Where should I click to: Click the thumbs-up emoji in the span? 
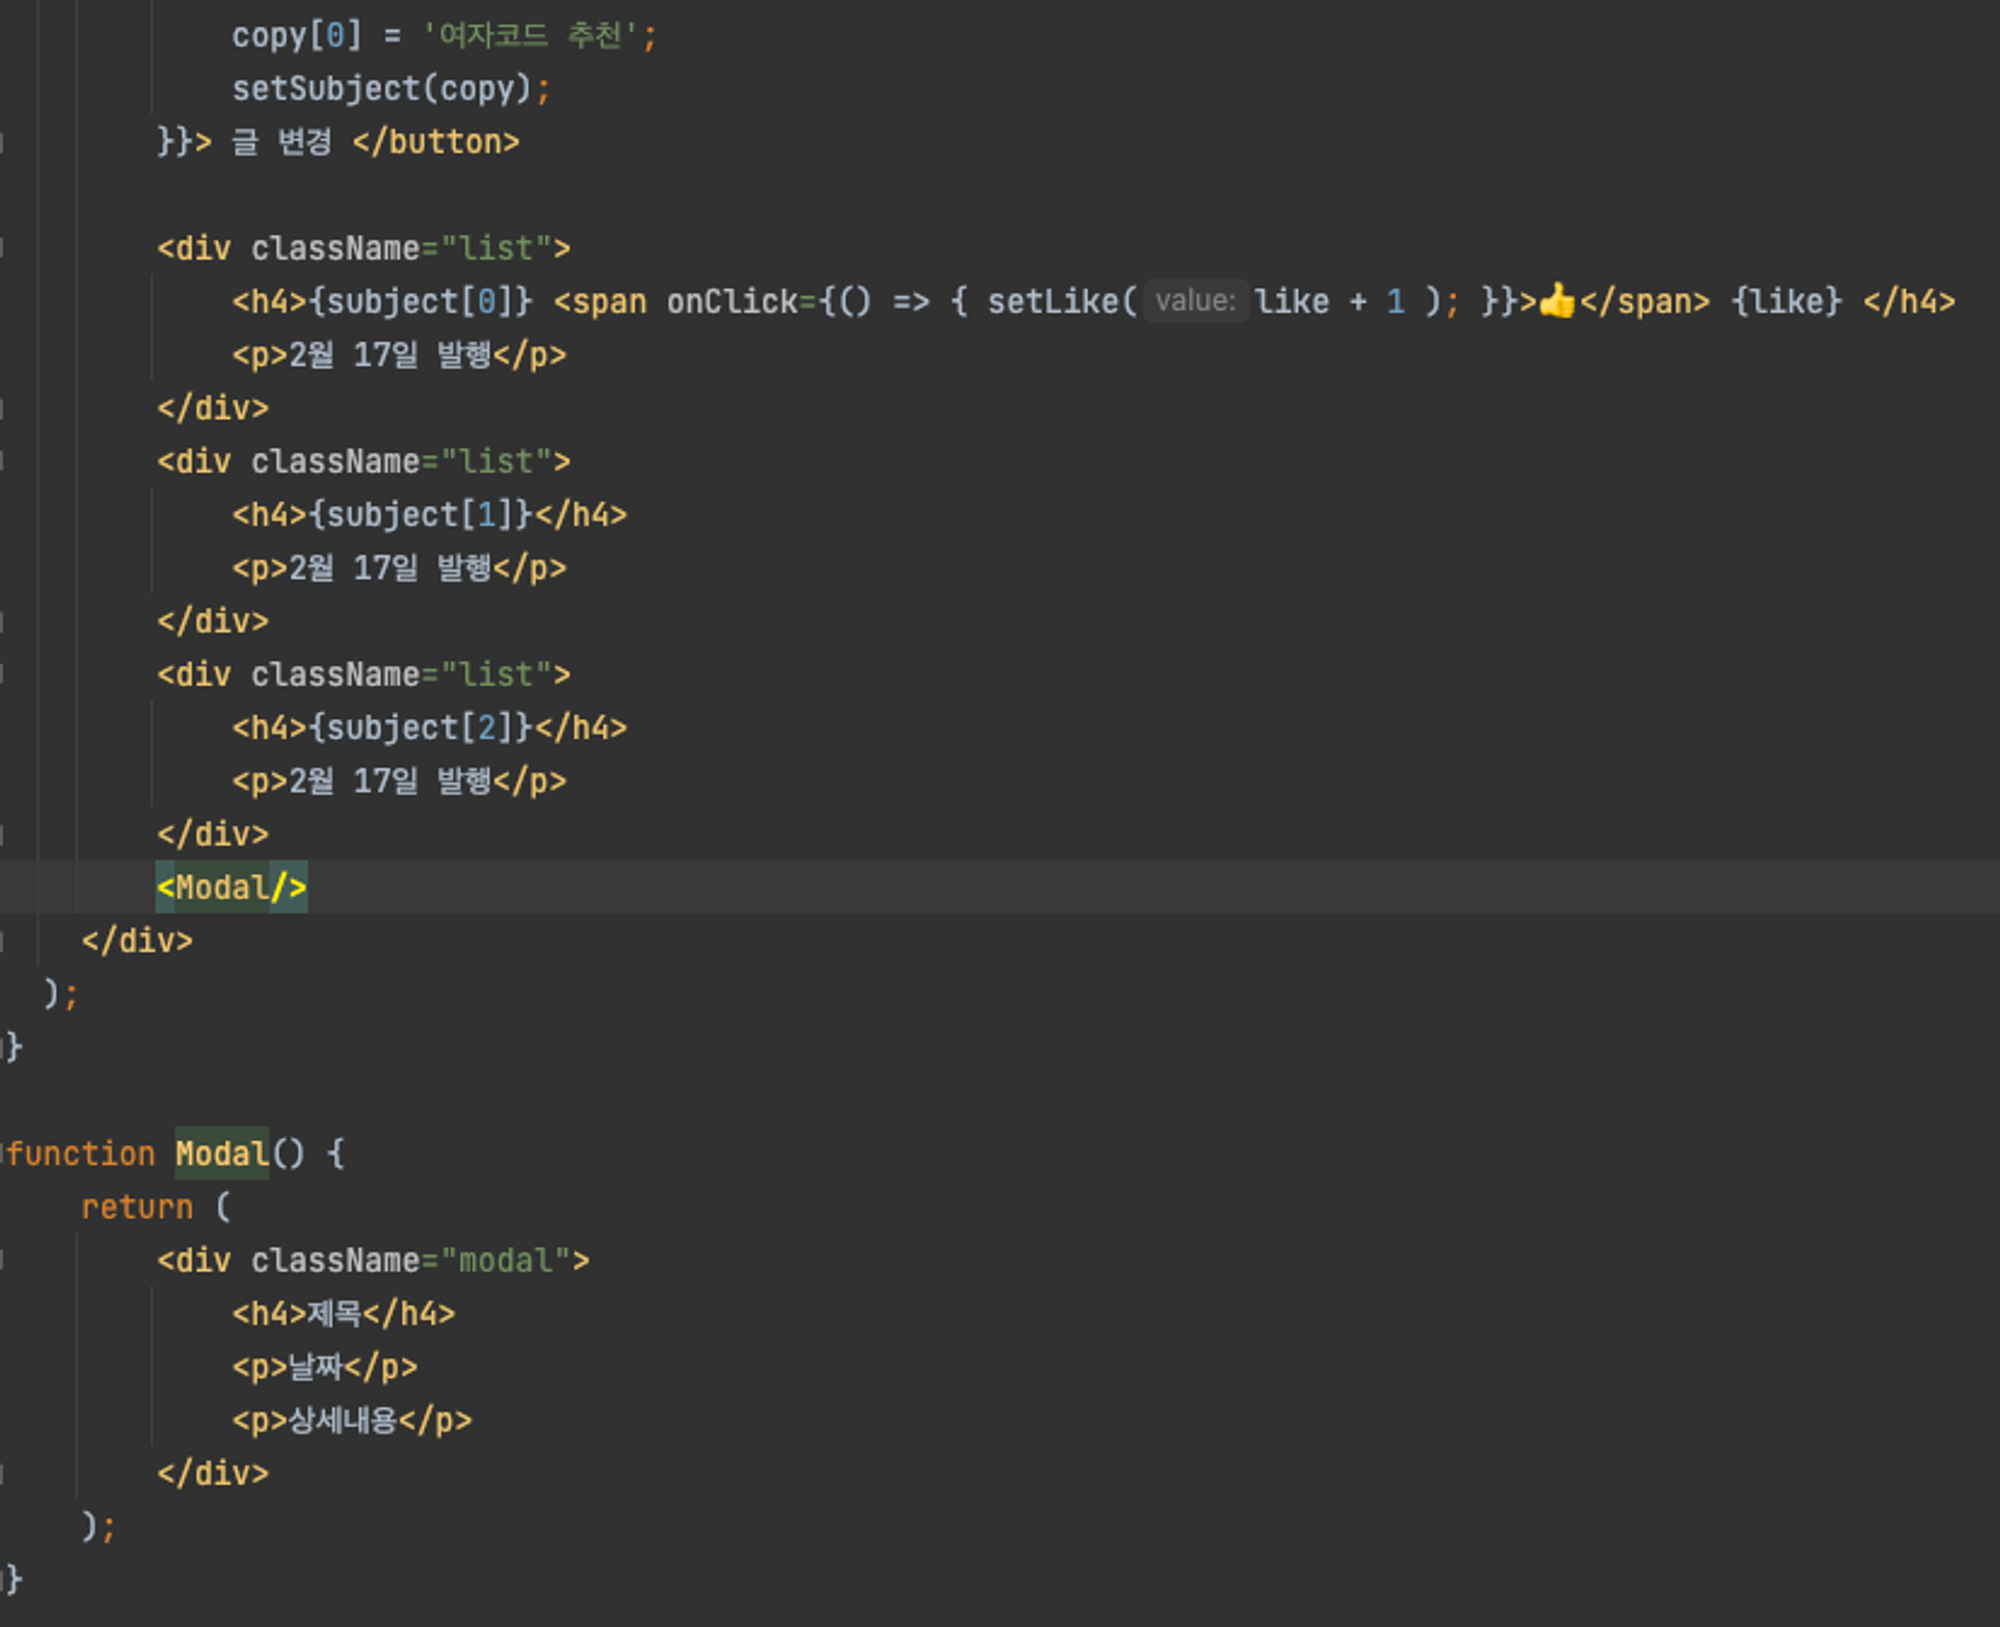[x=1556, y=301]
